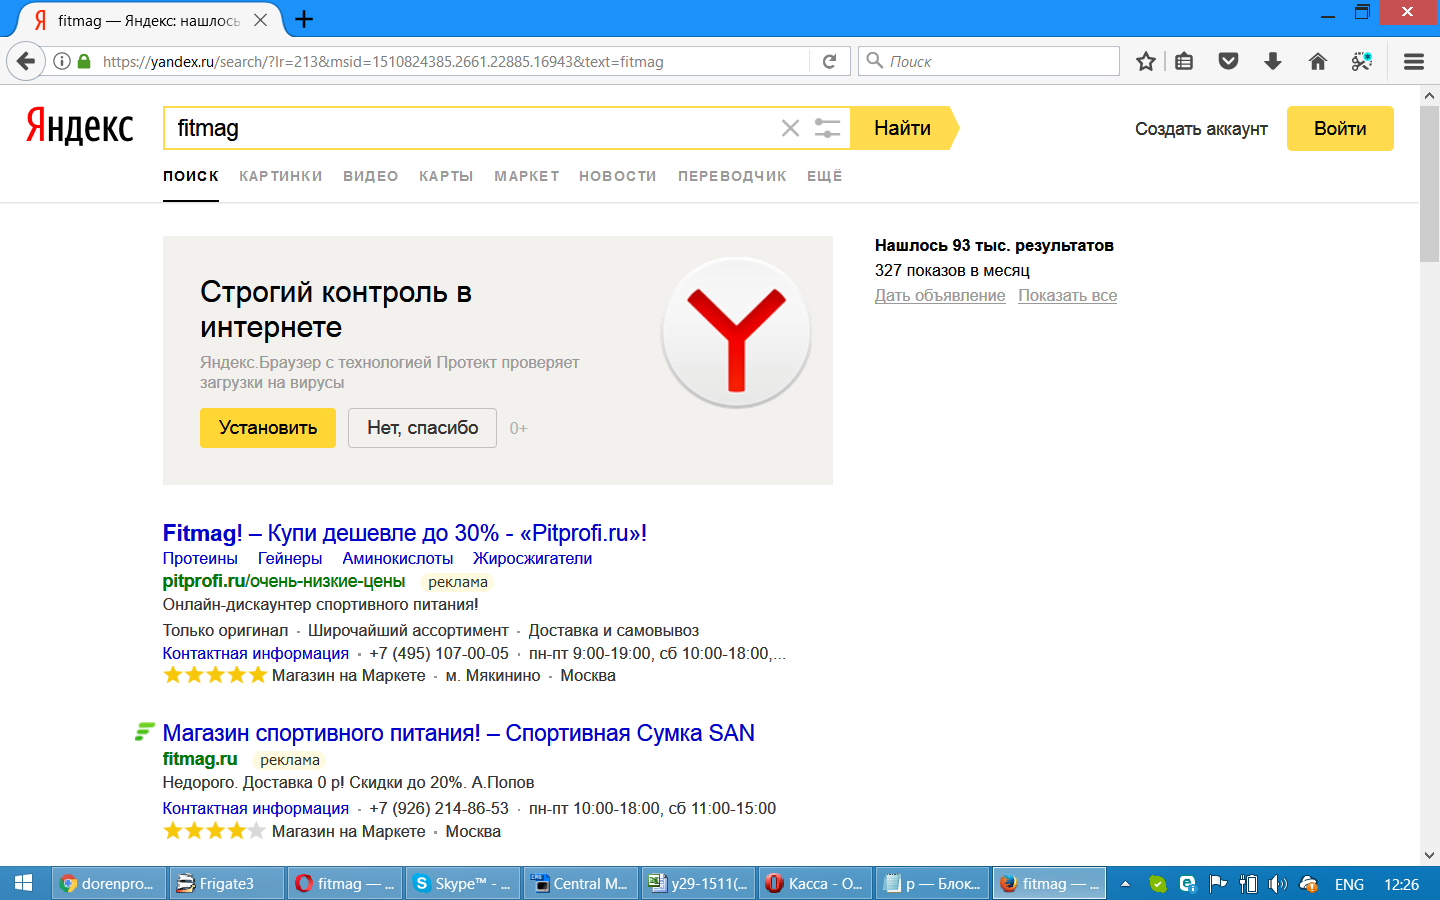Open the Протеины sitelink
1440x900 pixels.
pos(200,558)
